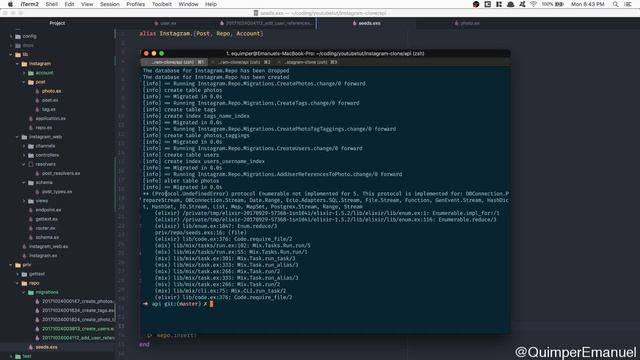Screen dimensions: 640x360
Task: Select the third terminal tab ⌘3
Action: (x=310, y=62)
